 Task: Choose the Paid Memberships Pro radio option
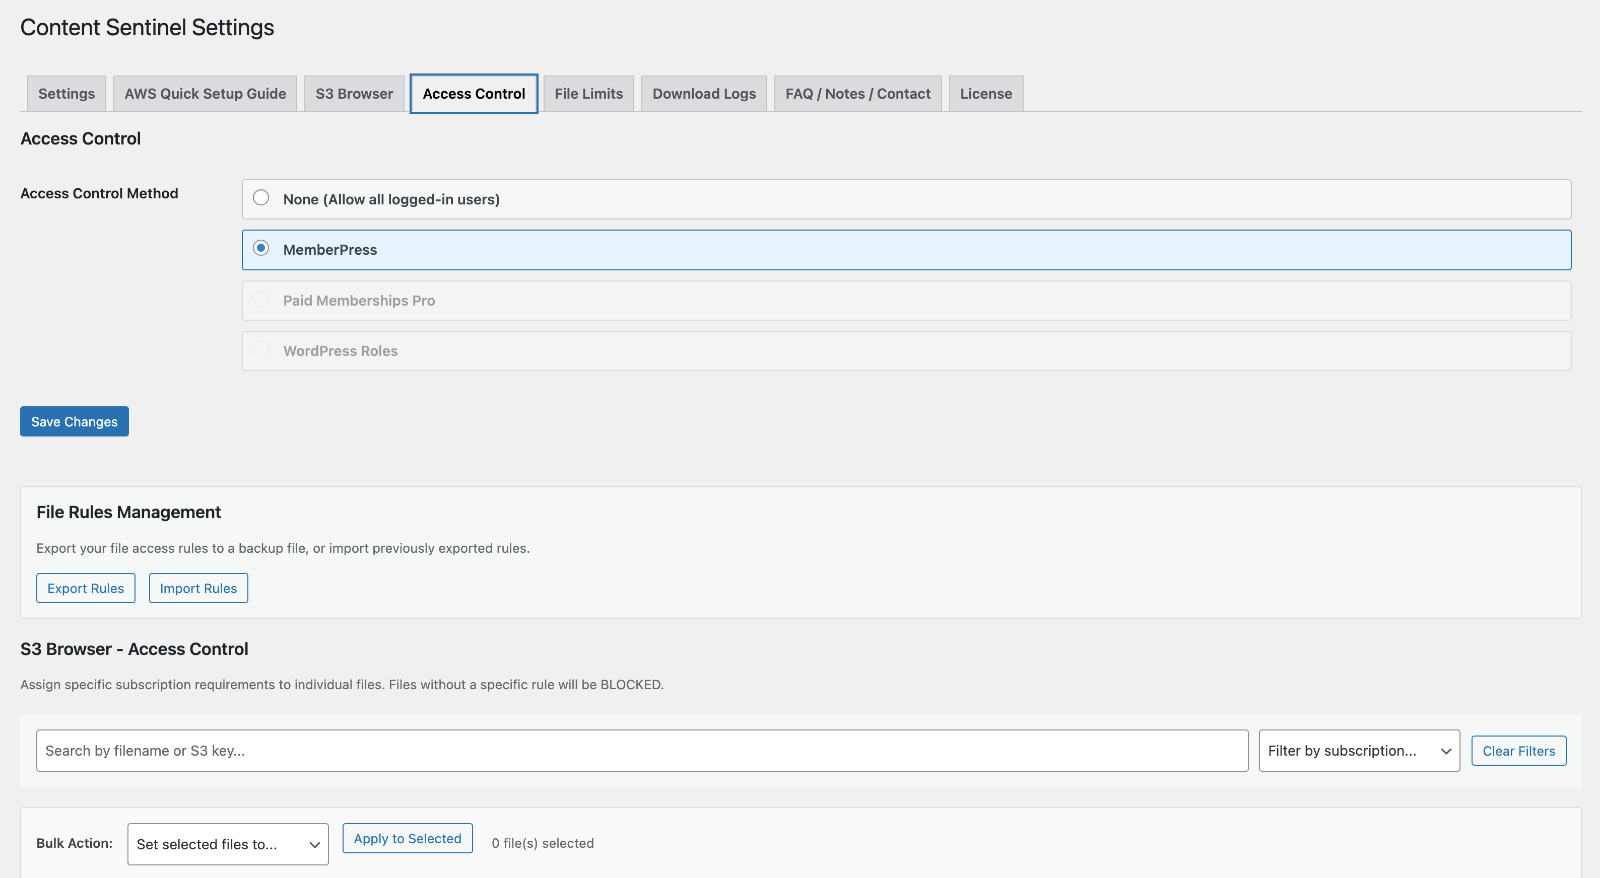(x=261, y=299)
